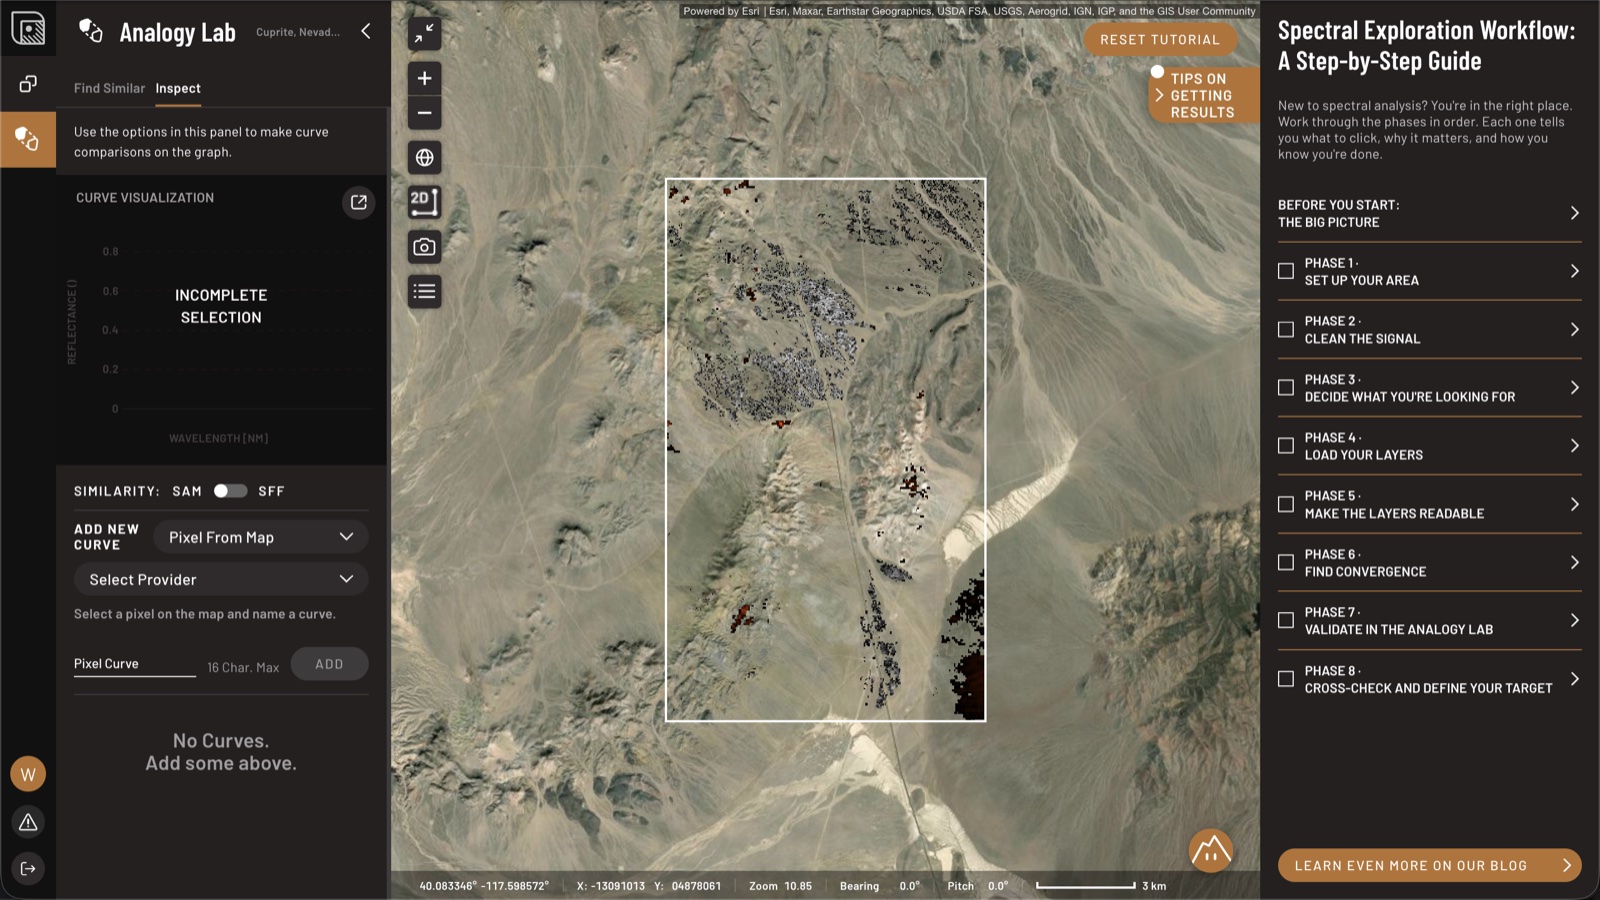The width and height of the screenshot is (1600, 900).
Task: Expand Phase 5 Make the Layers Readable chevron
Action: (1574, 504)
